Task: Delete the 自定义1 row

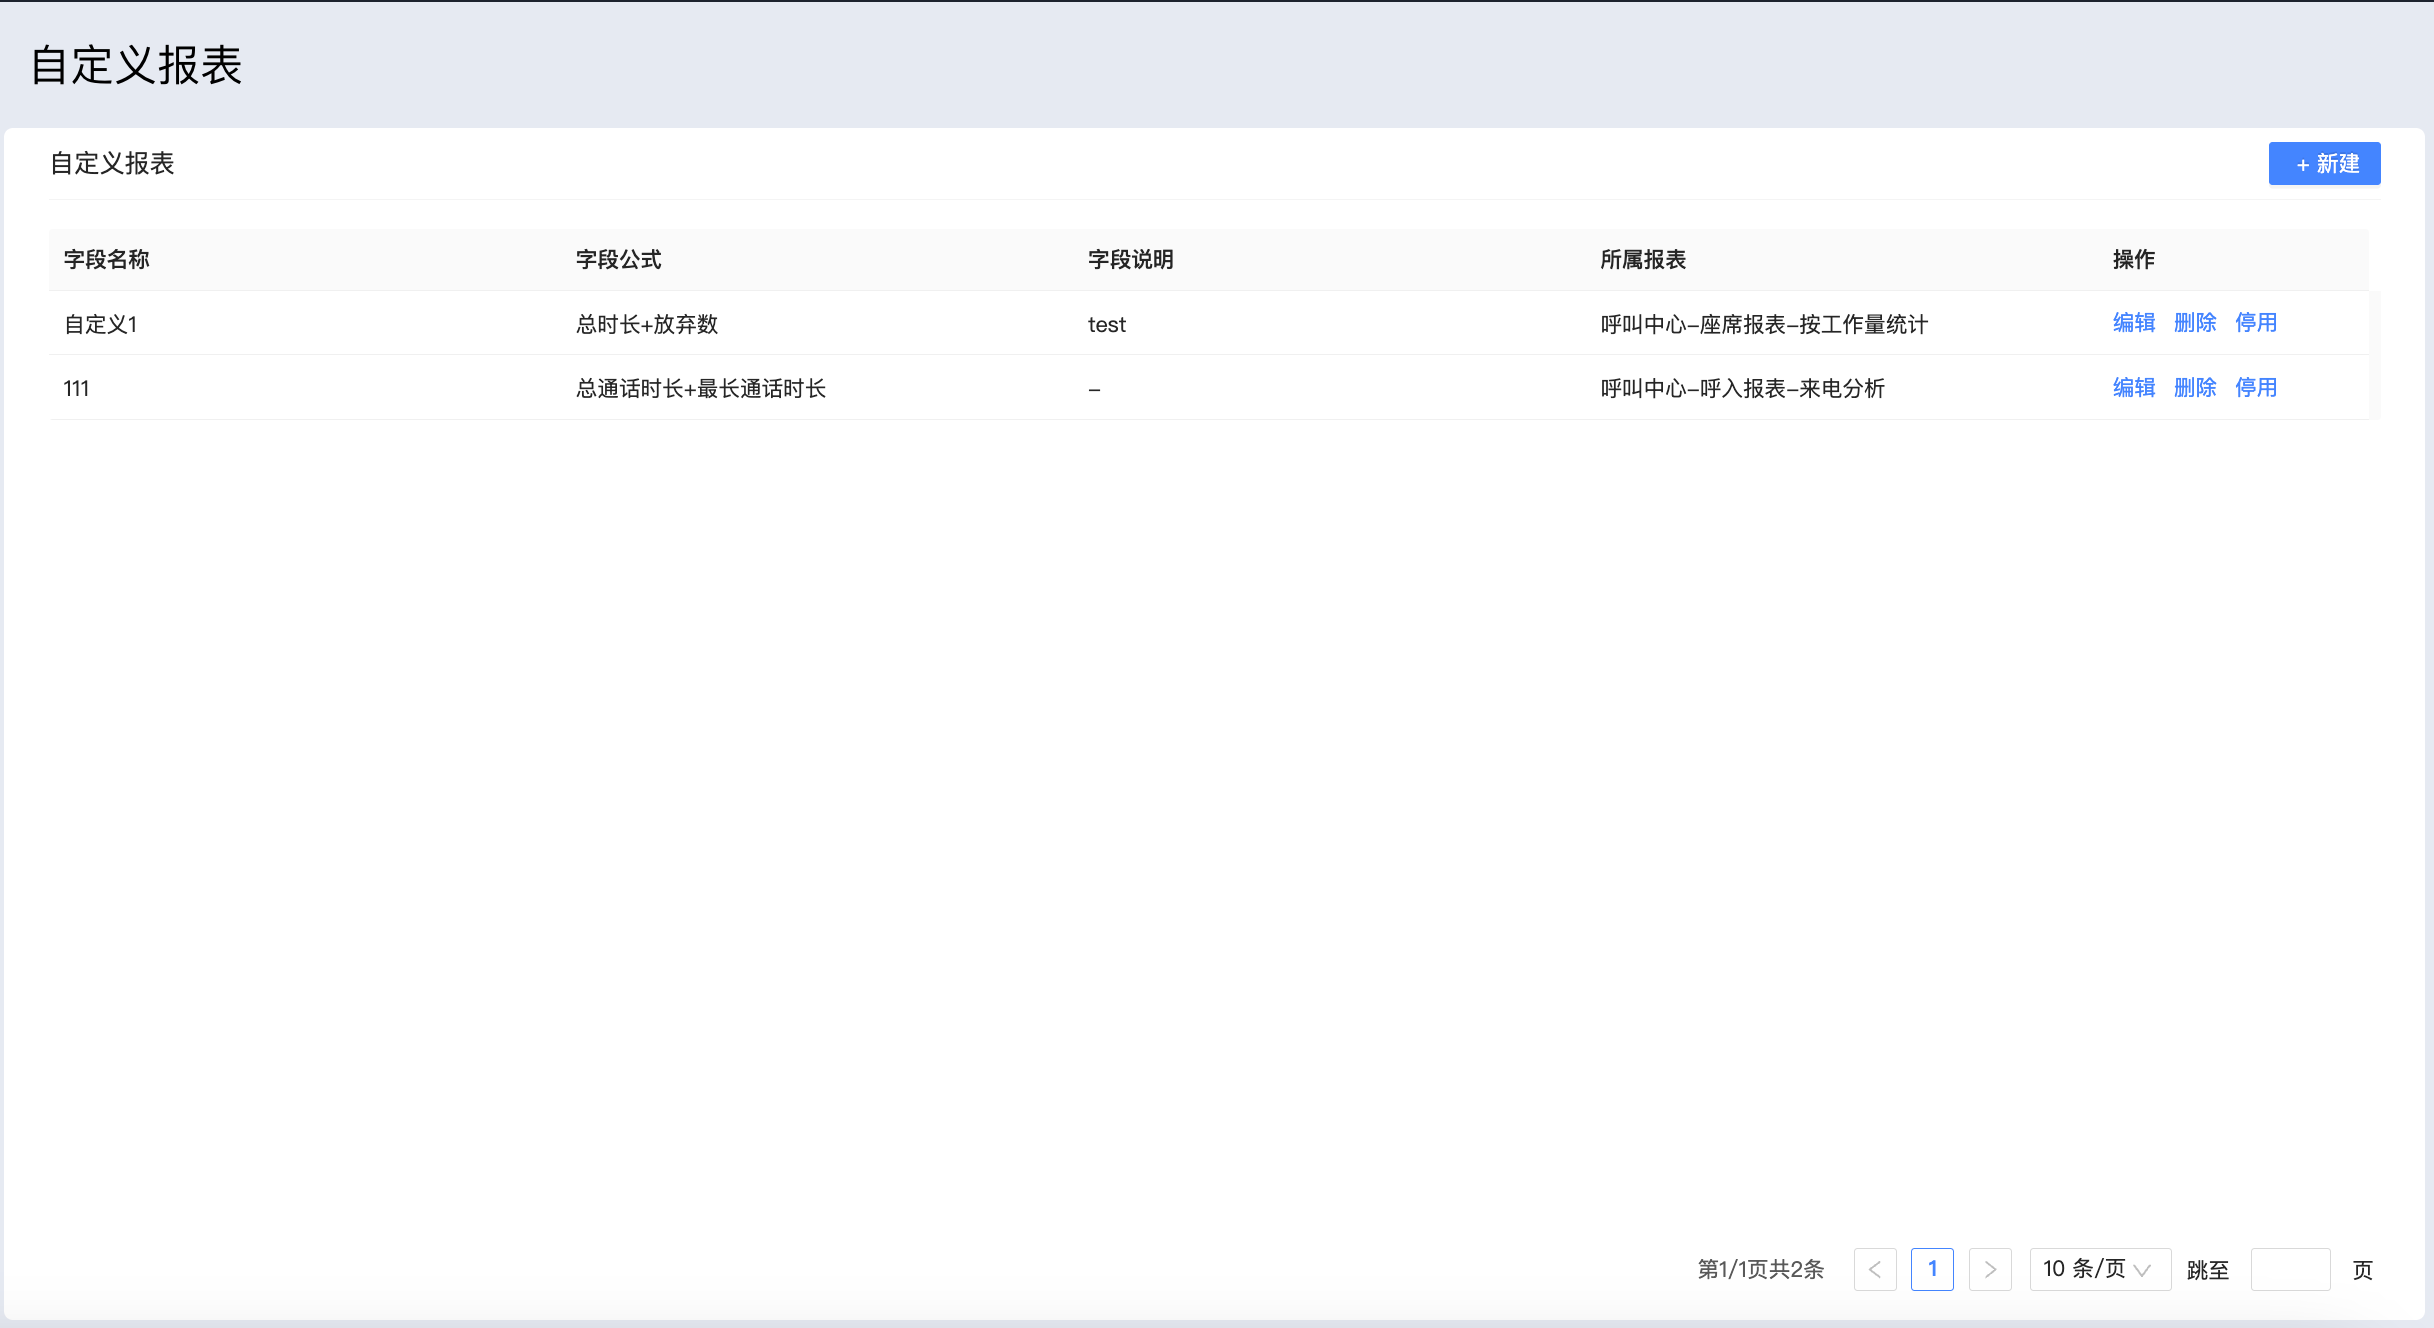Action: (2194, 323)
